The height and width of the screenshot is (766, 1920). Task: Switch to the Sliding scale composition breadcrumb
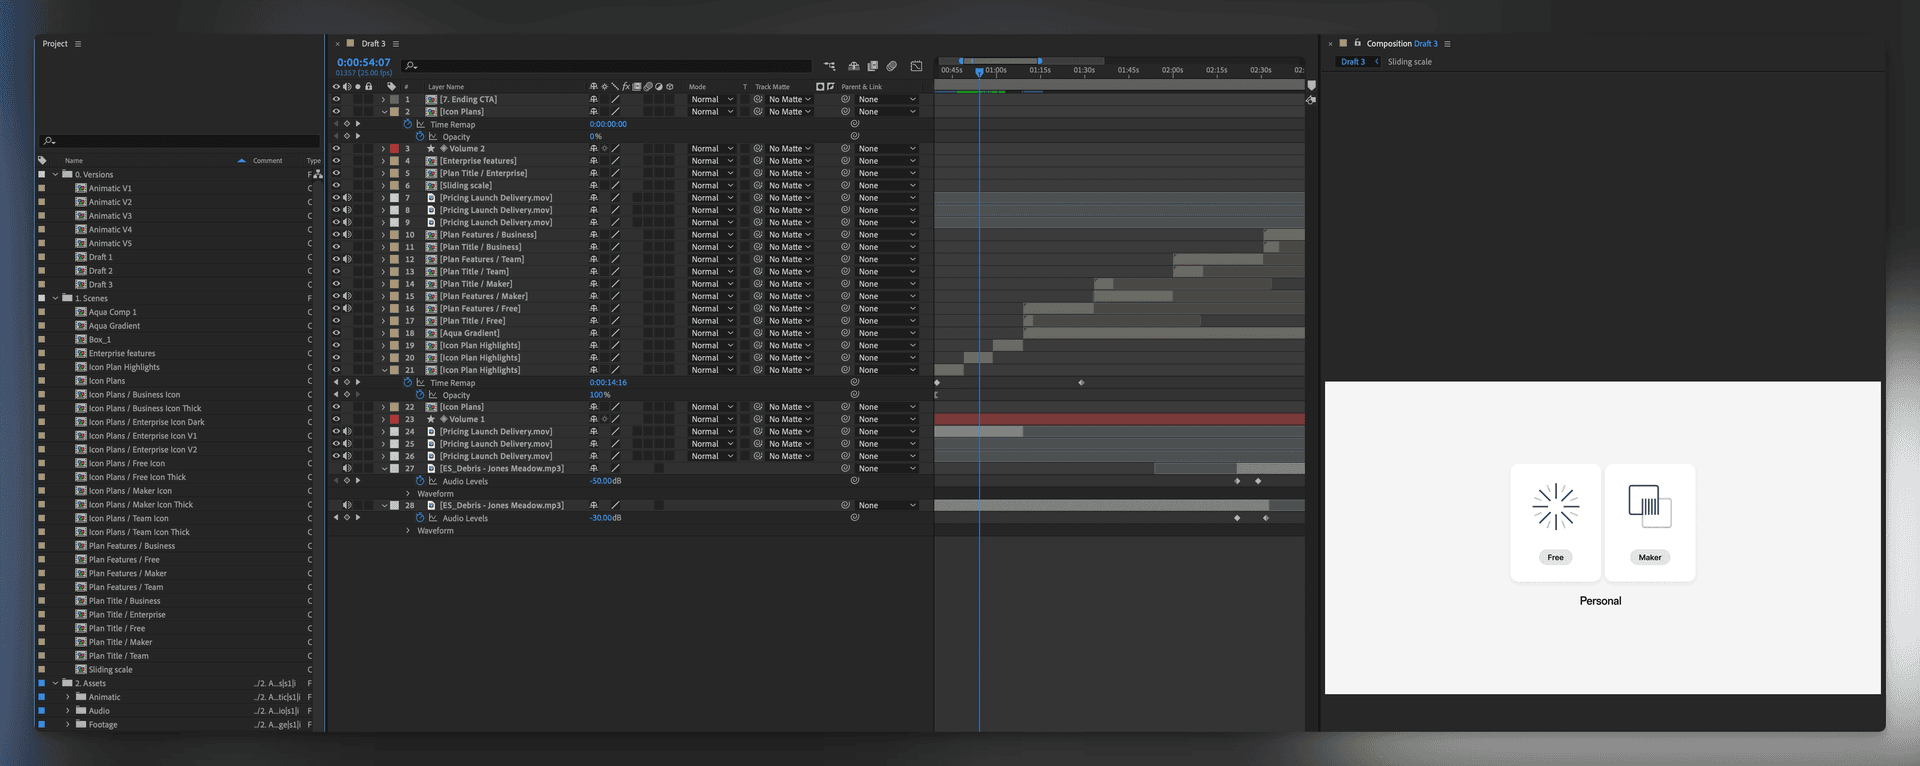[1409, 62]
